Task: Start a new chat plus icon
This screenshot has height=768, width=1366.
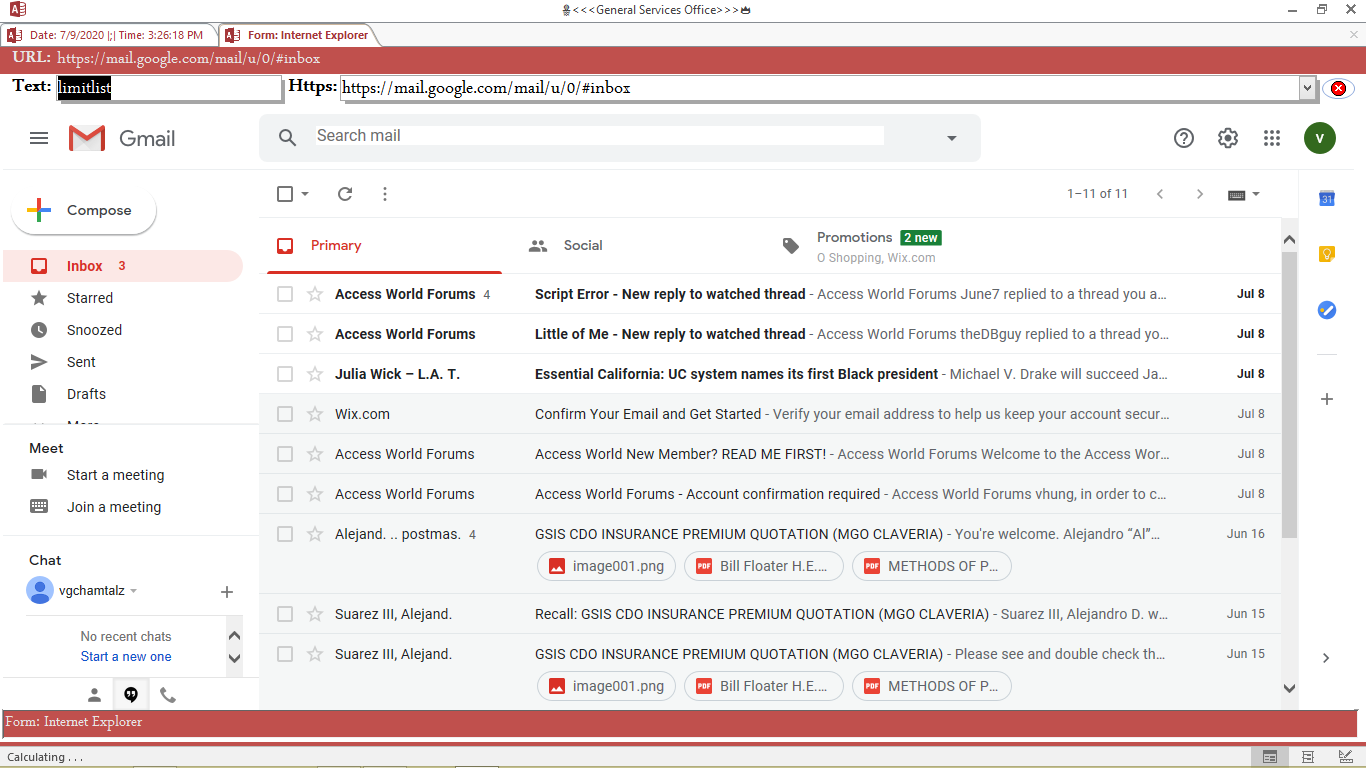Action: click(227, 592)
